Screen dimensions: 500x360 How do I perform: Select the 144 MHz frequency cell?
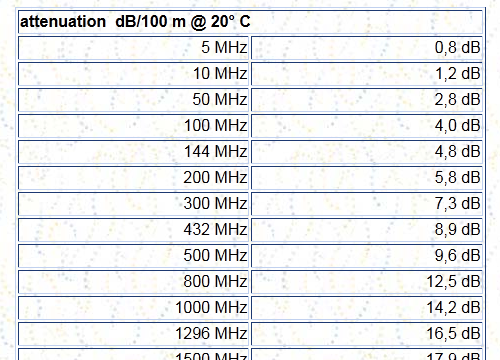click(x=133, y=152)
